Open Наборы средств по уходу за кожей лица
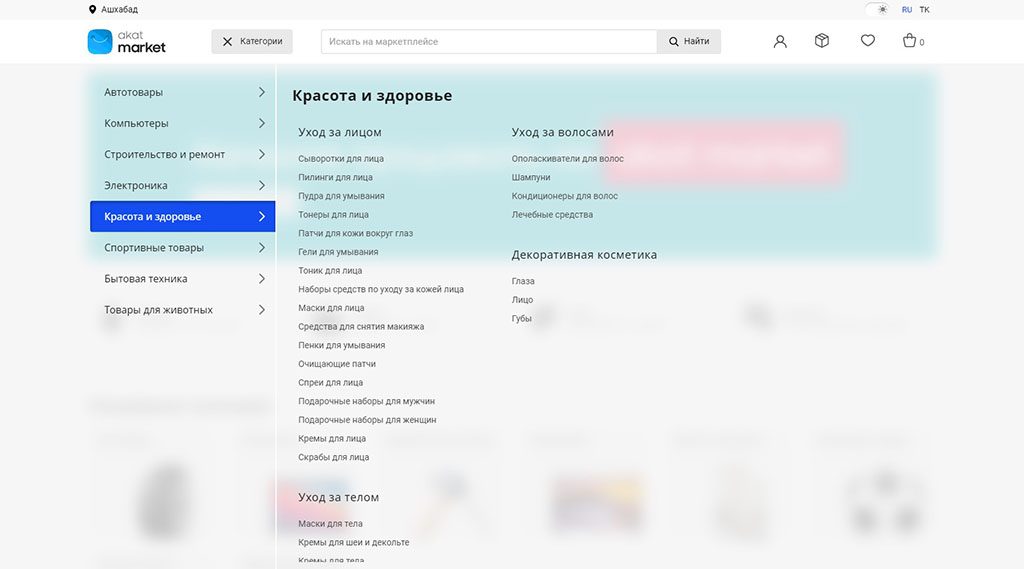 [381, 289]
